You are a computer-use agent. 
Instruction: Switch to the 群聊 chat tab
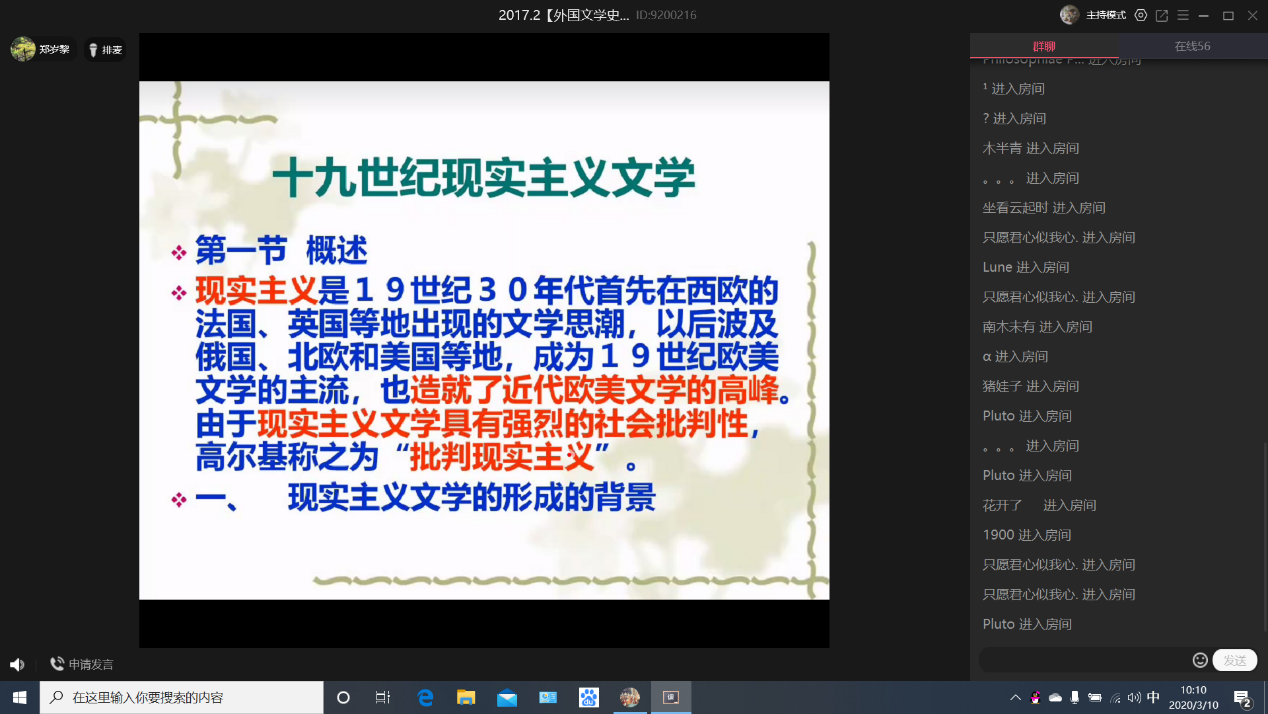click(1044, 46)
